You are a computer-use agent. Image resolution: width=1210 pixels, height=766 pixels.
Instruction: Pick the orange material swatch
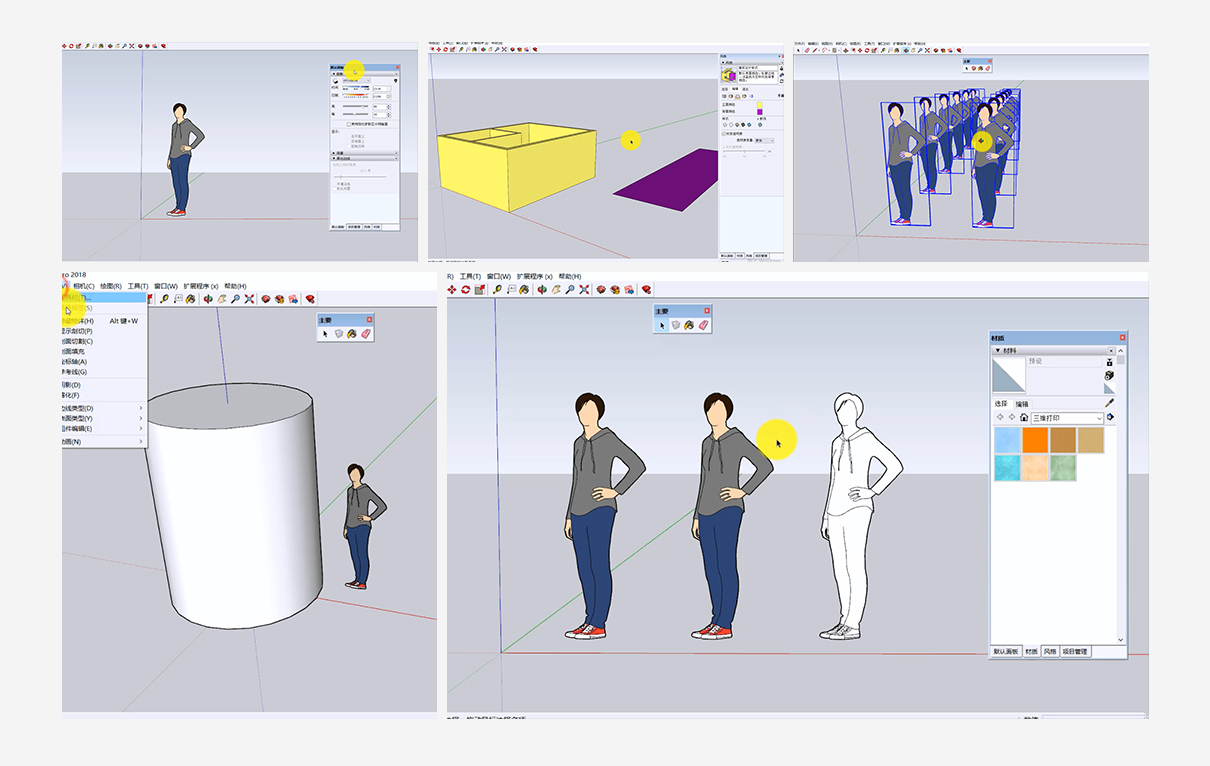click(1035, 440)
